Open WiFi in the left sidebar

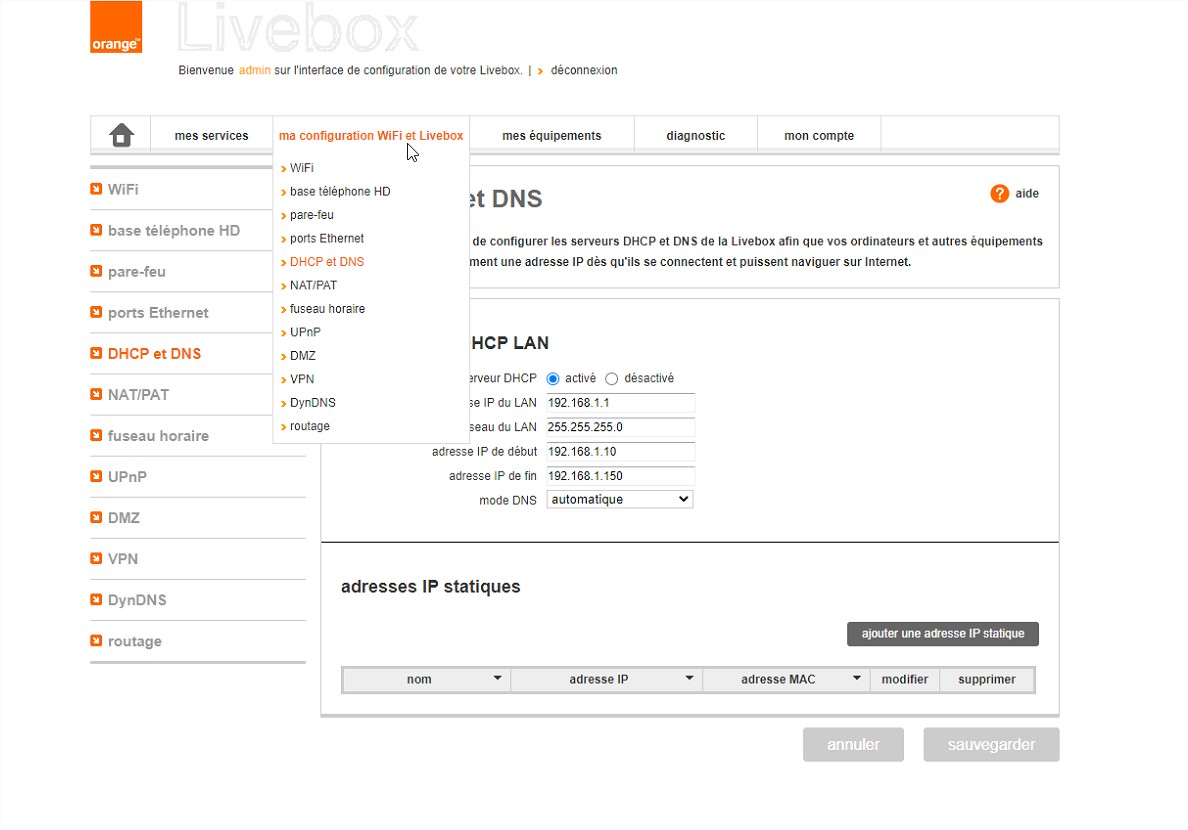pyautogui.click(x=123, y=189)
